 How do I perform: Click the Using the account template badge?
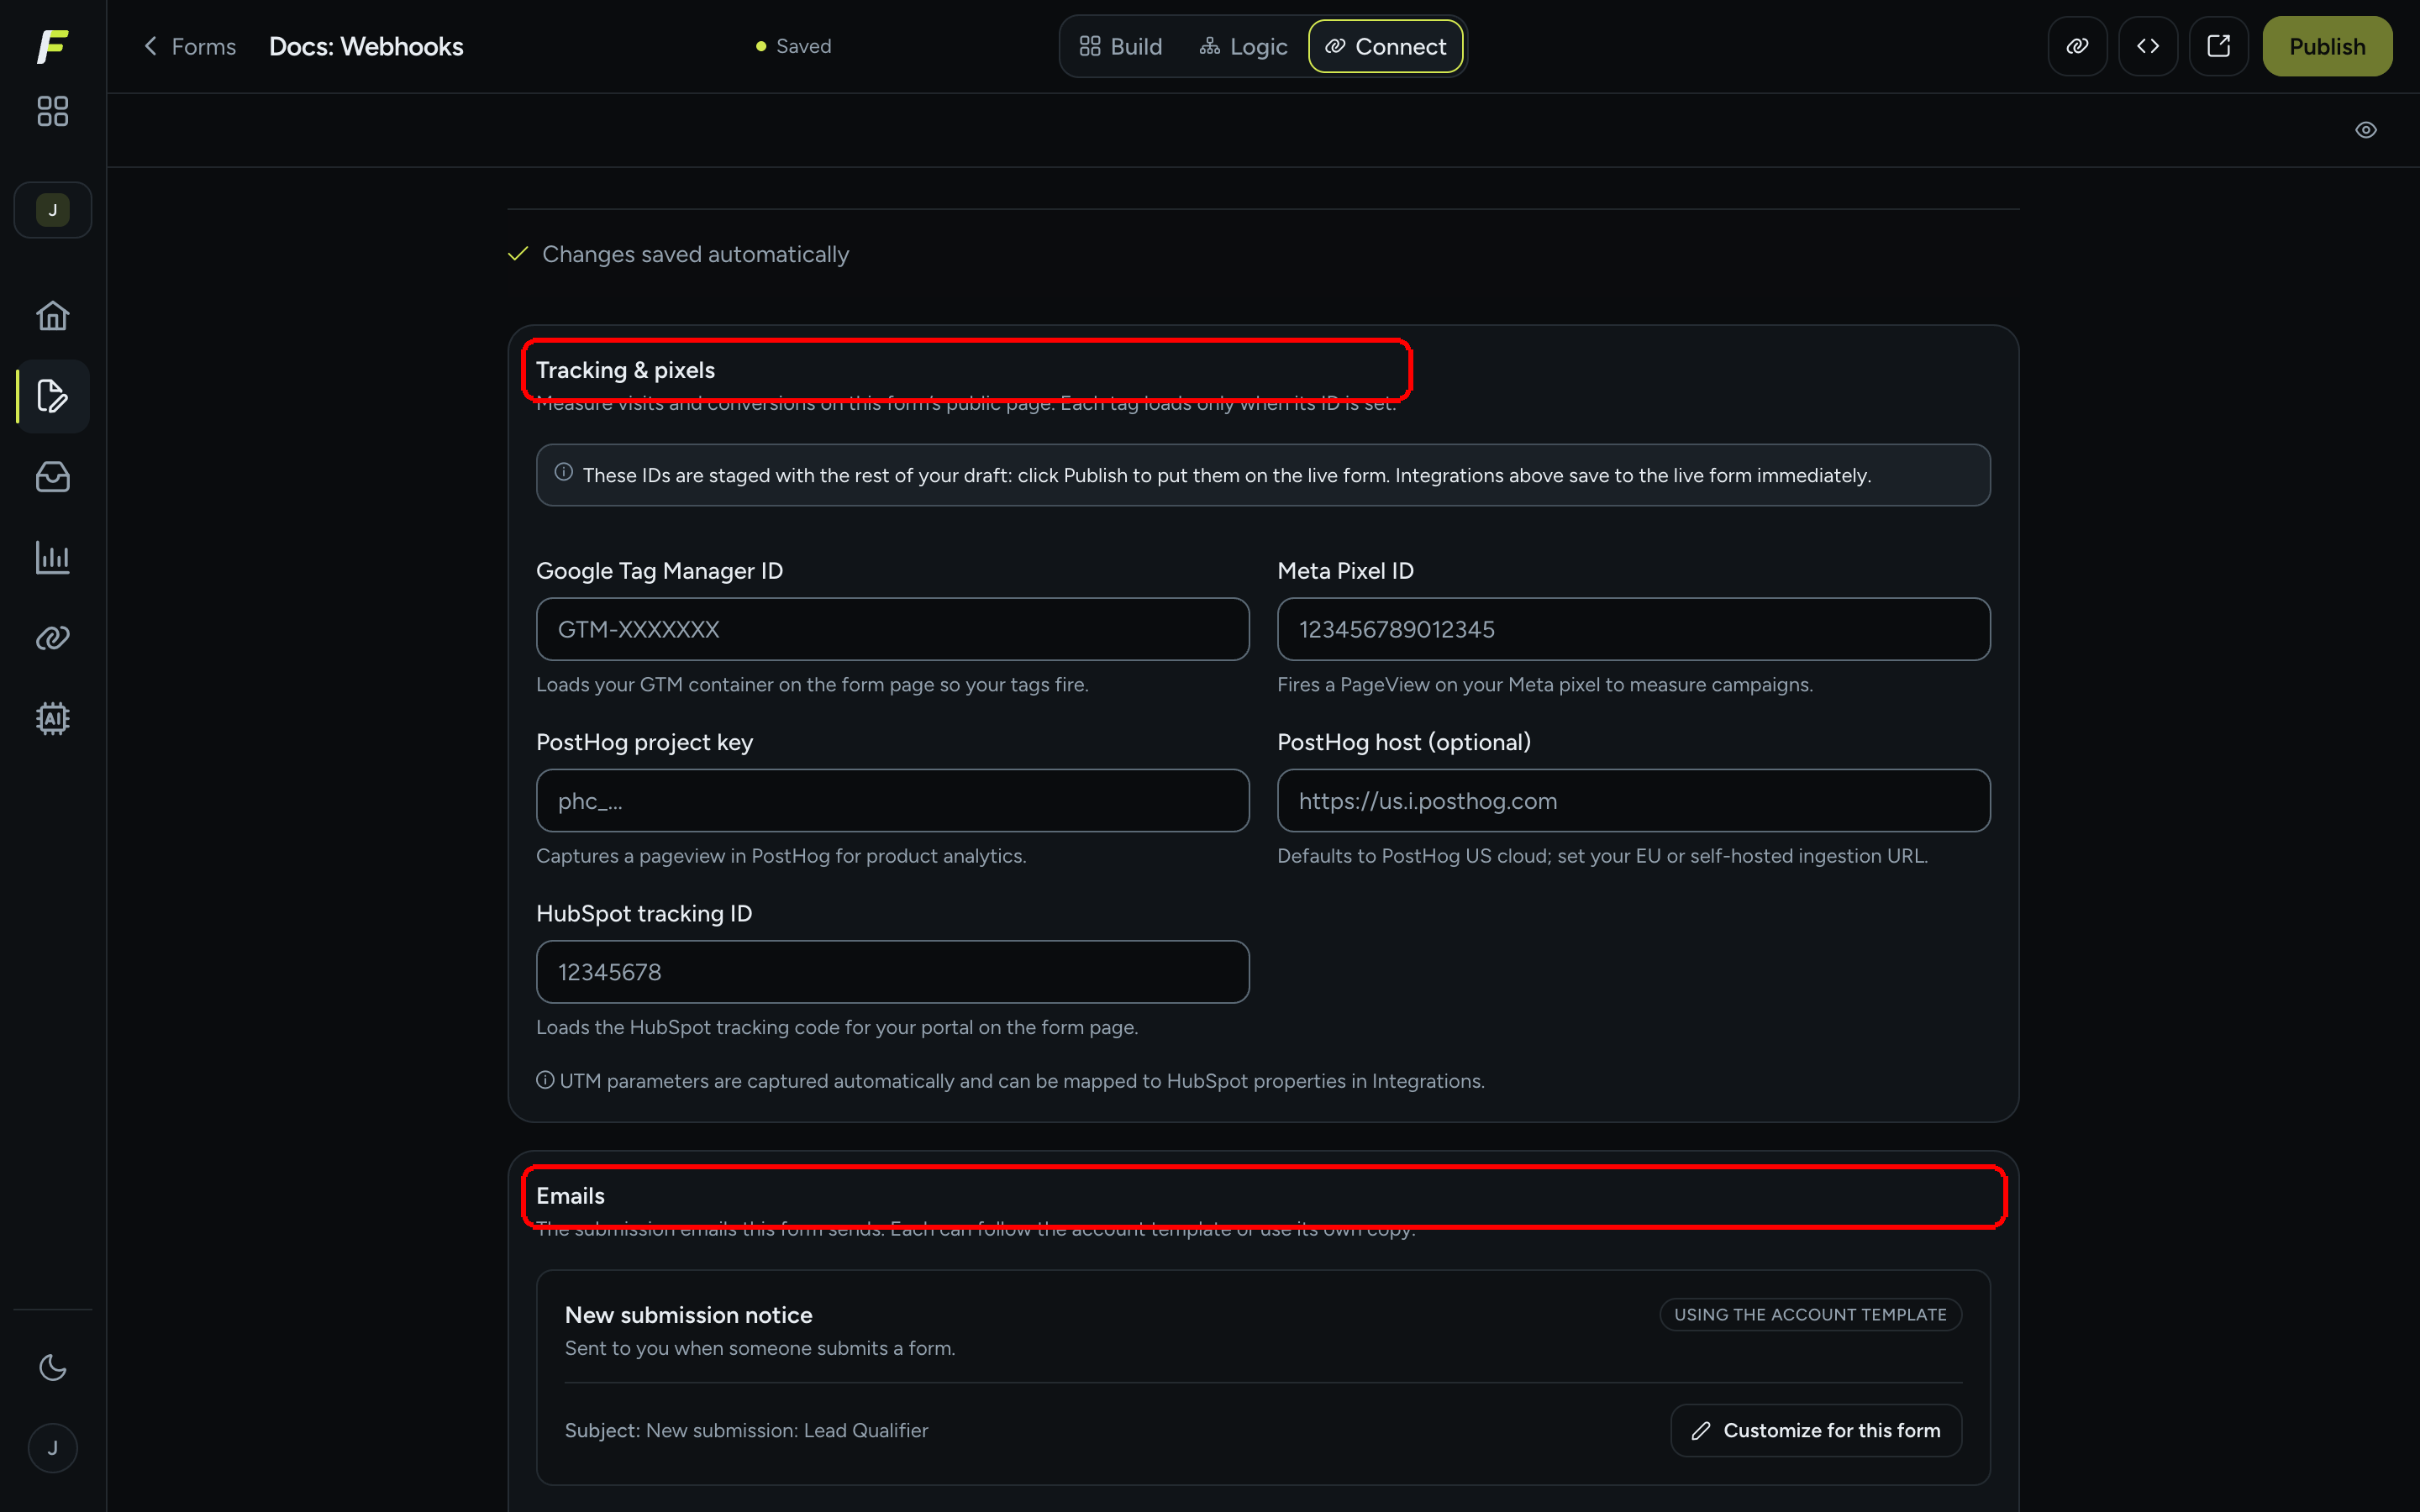pos(1810,1315)
